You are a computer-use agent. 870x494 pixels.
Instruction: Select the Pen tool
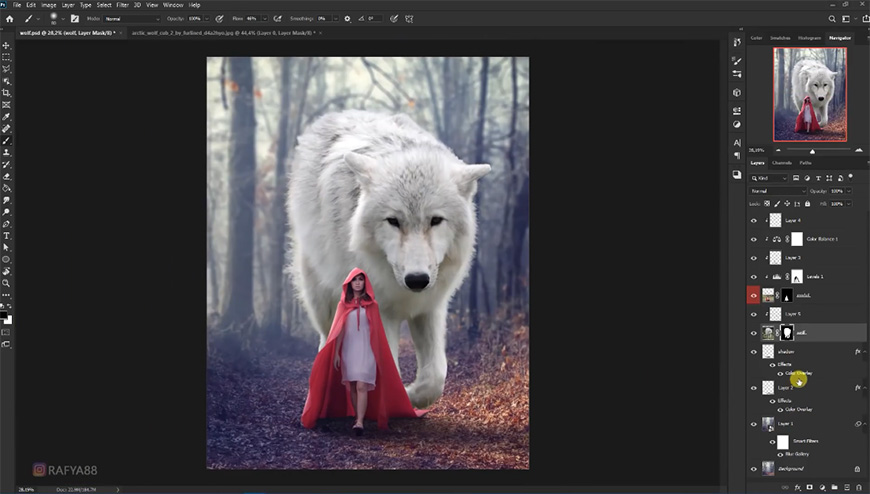click(7, 224)
